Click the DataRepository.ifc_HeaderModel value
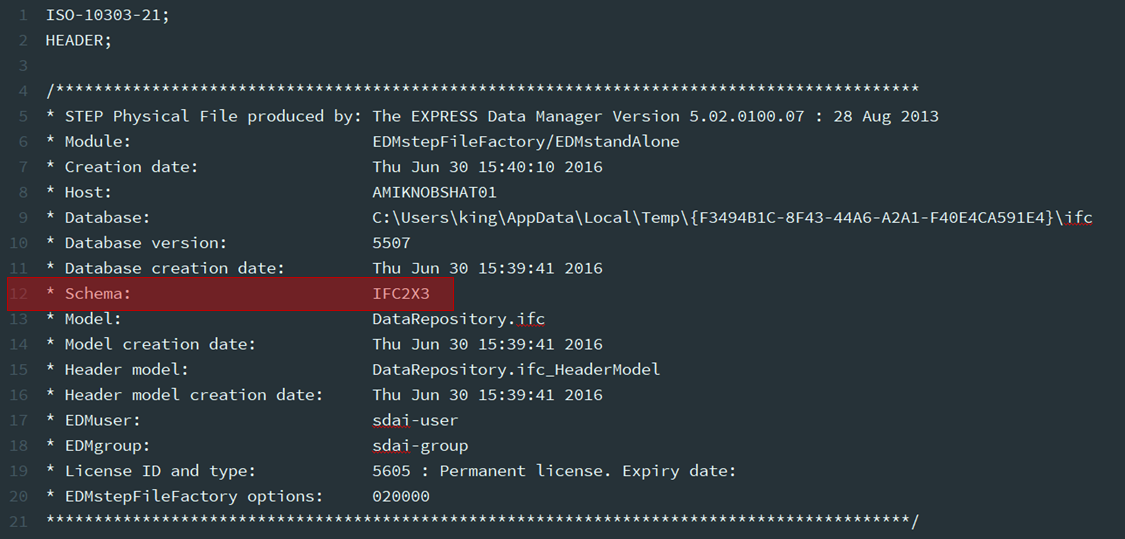 tap(515, 370)
